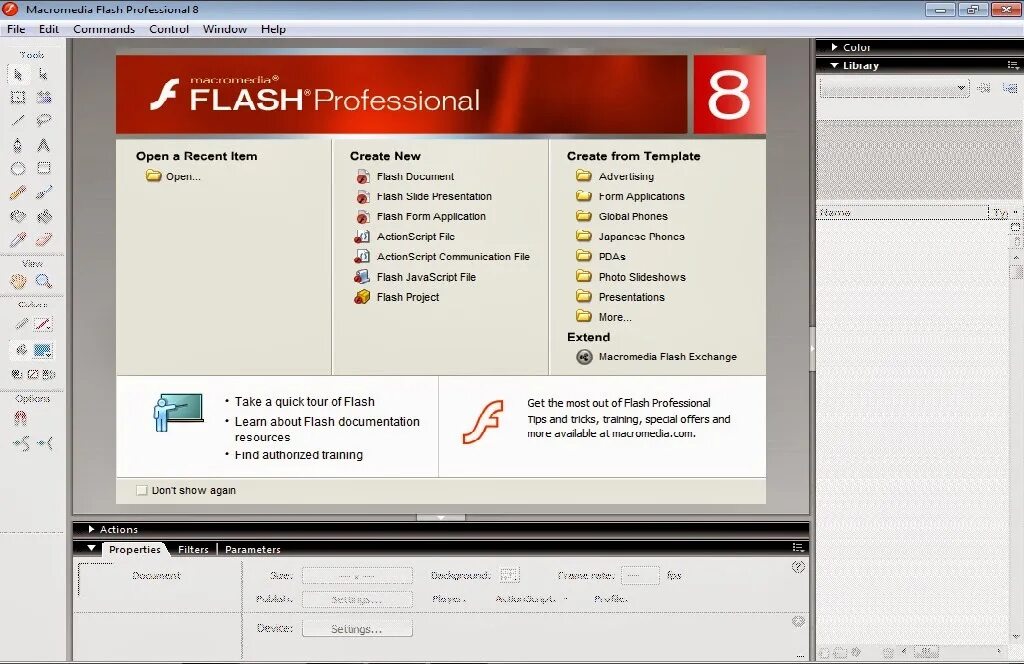Viewport: 1024px width, 664px height.
Task: Open the Window menu
Action: (x=225, y=29)
